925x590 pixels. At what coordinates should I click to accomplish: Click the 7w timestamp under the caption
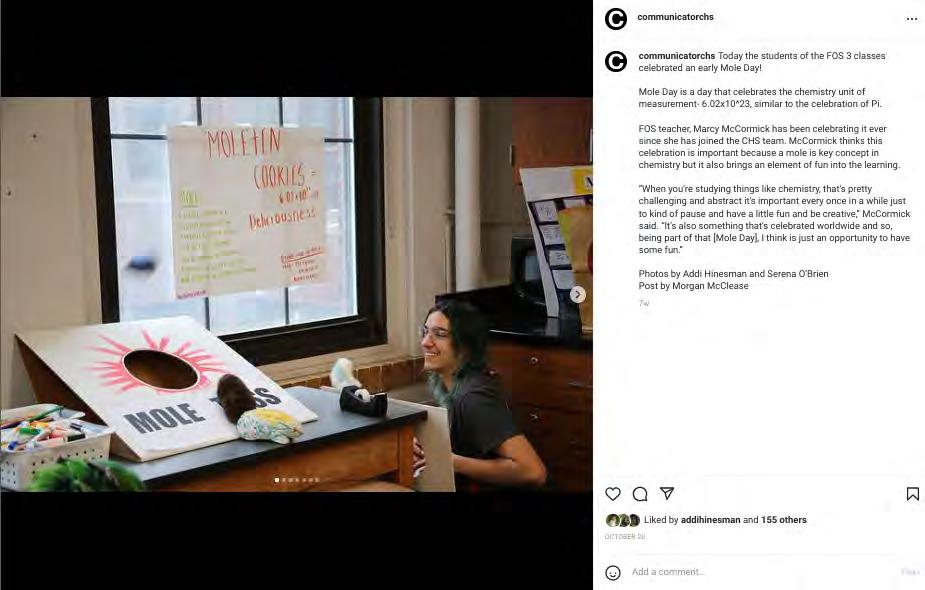click(x=644, y=303)
